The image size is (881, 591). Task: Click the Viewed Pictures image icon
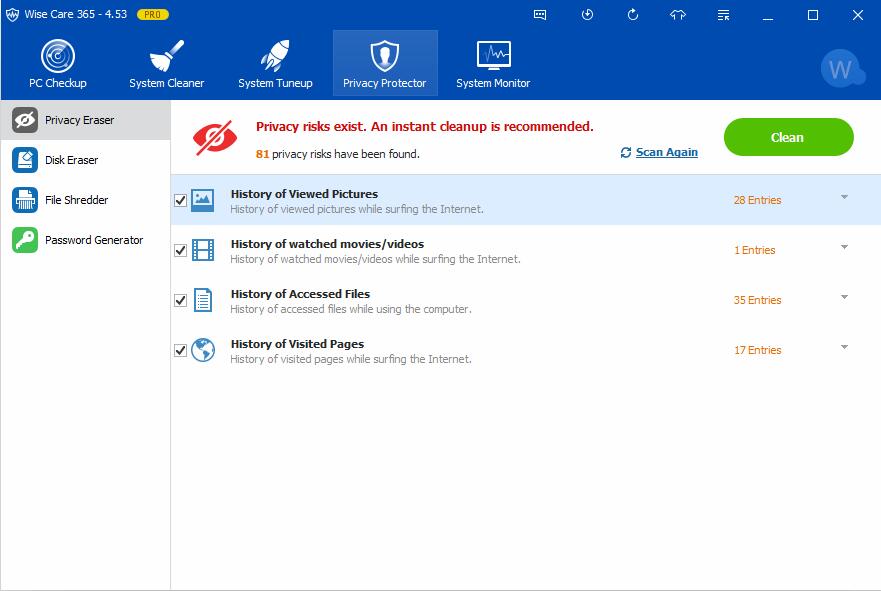coord(202,200)
